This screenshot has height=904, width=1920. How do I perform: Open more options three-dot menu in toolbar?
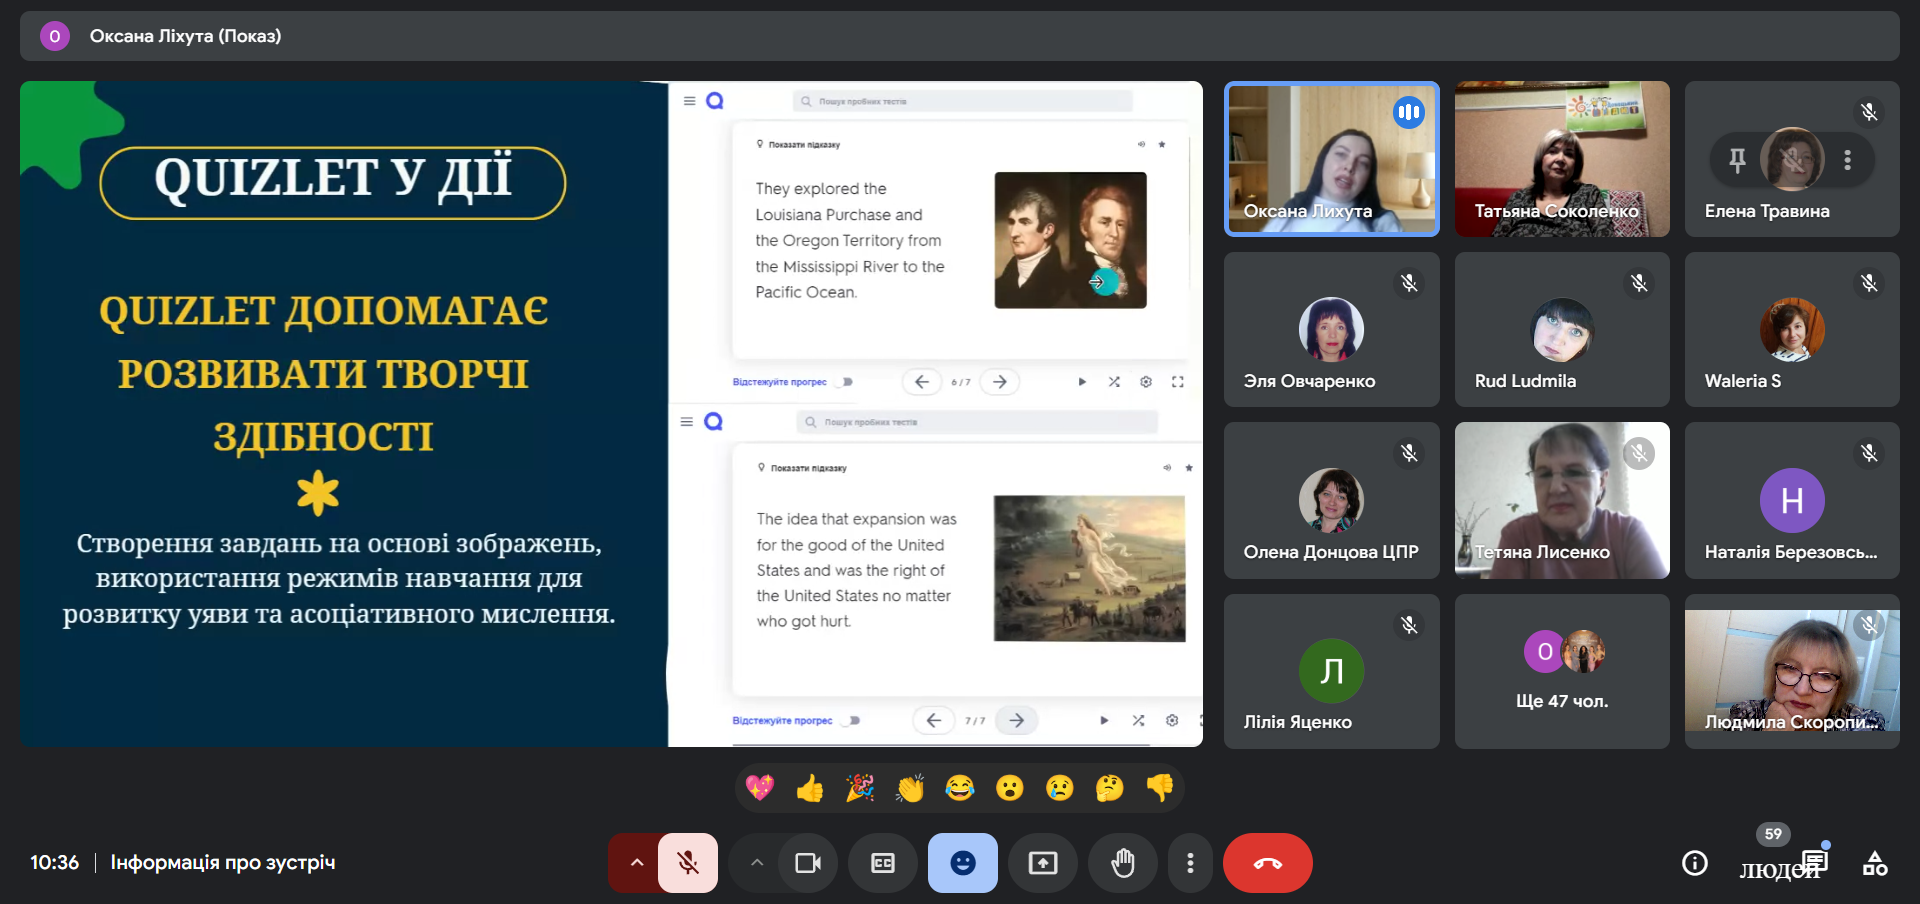coord(1190,863)
